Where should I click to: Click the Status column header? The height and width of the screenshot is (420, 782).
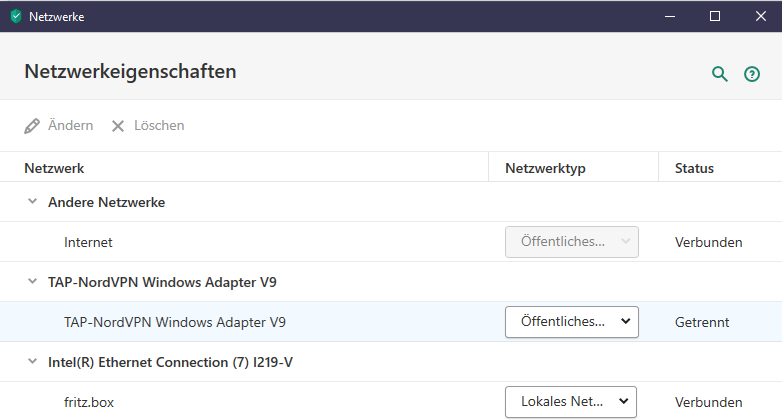pyautogui.click(x=694, y=168)
